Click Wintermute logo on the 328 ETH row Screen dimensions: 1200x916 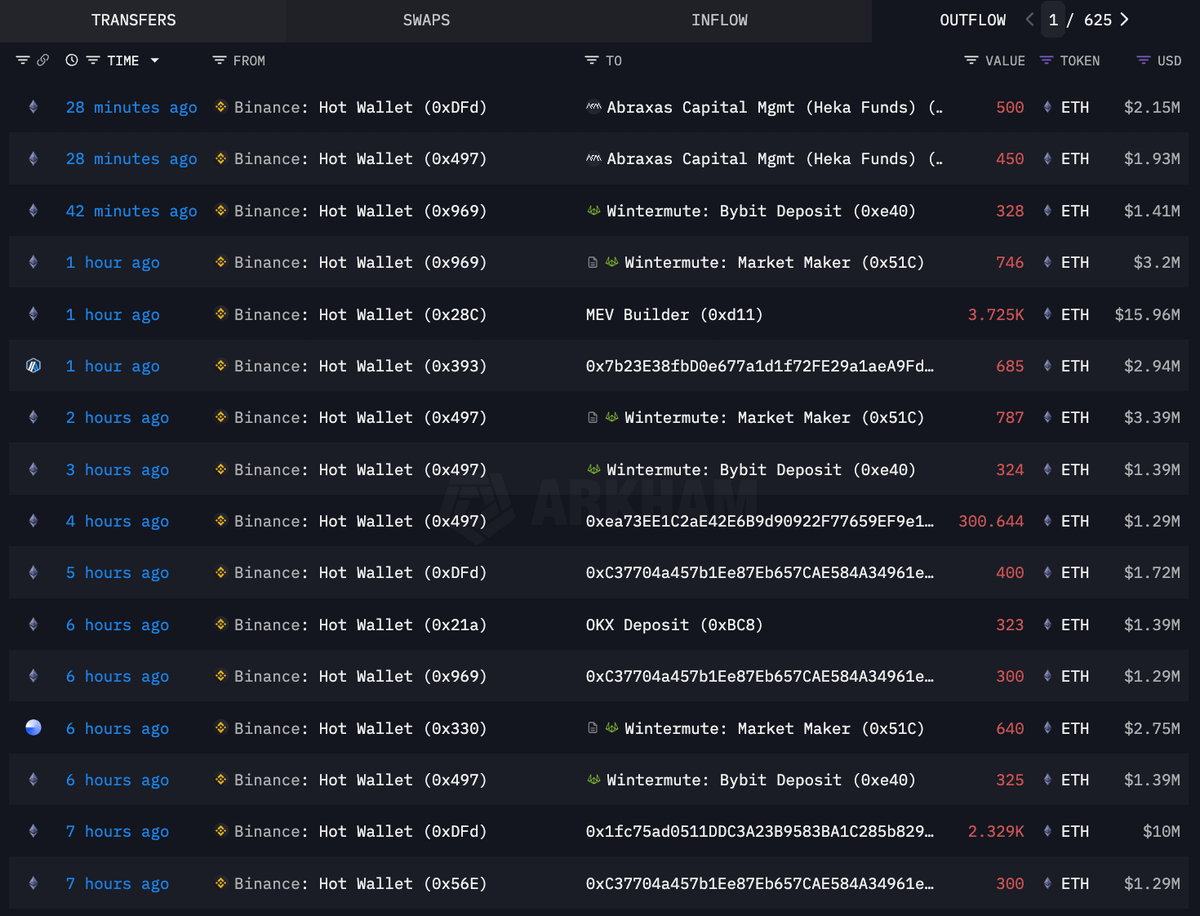tap(594, 211)
